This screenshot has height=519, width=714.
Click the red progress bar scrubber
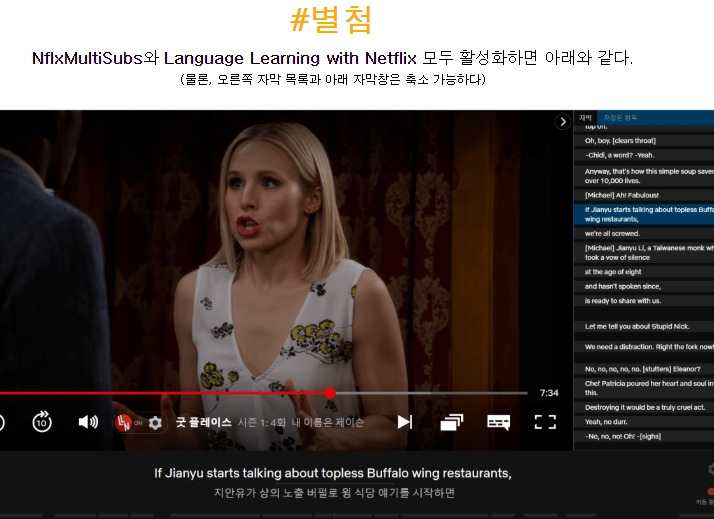point(331,393)
